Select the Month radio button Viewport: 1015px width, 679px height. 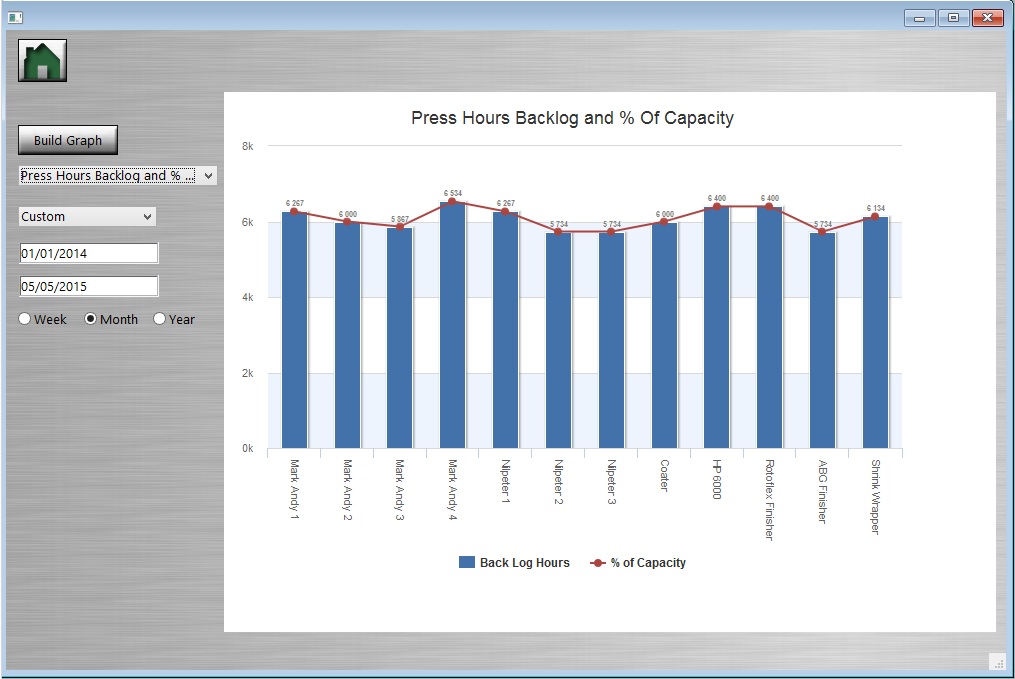tap(91, 320)
